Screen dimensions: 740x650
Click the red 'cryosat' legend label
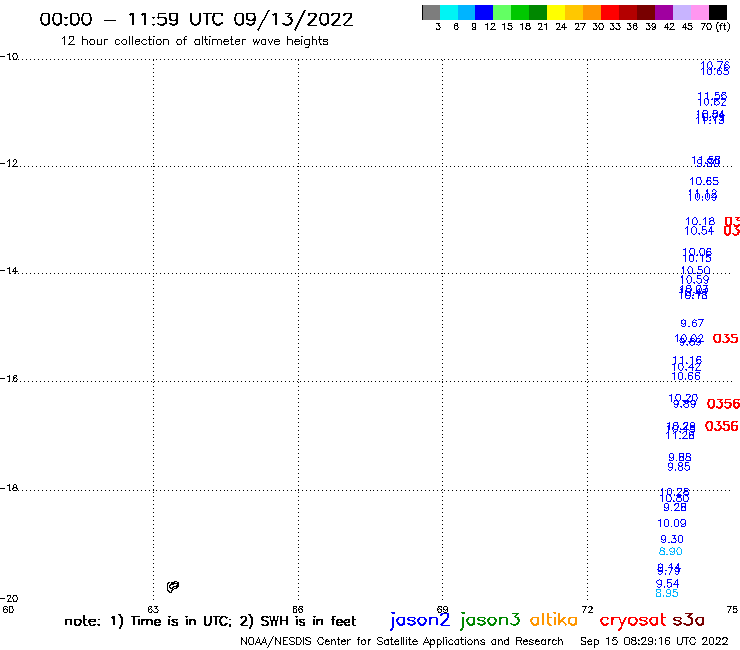633,620
